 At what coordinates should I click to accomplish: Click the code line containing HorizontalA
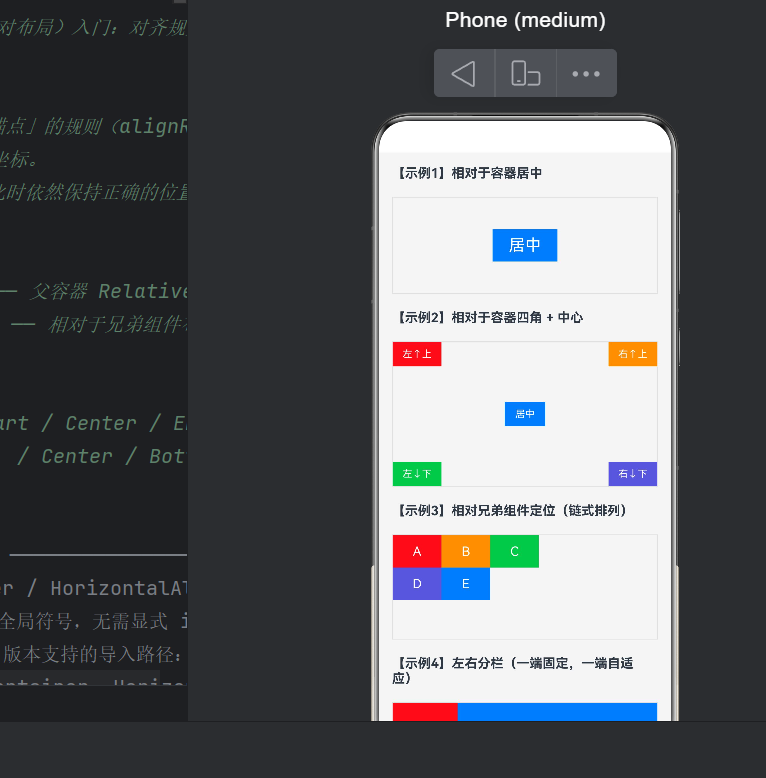point(94,588)
